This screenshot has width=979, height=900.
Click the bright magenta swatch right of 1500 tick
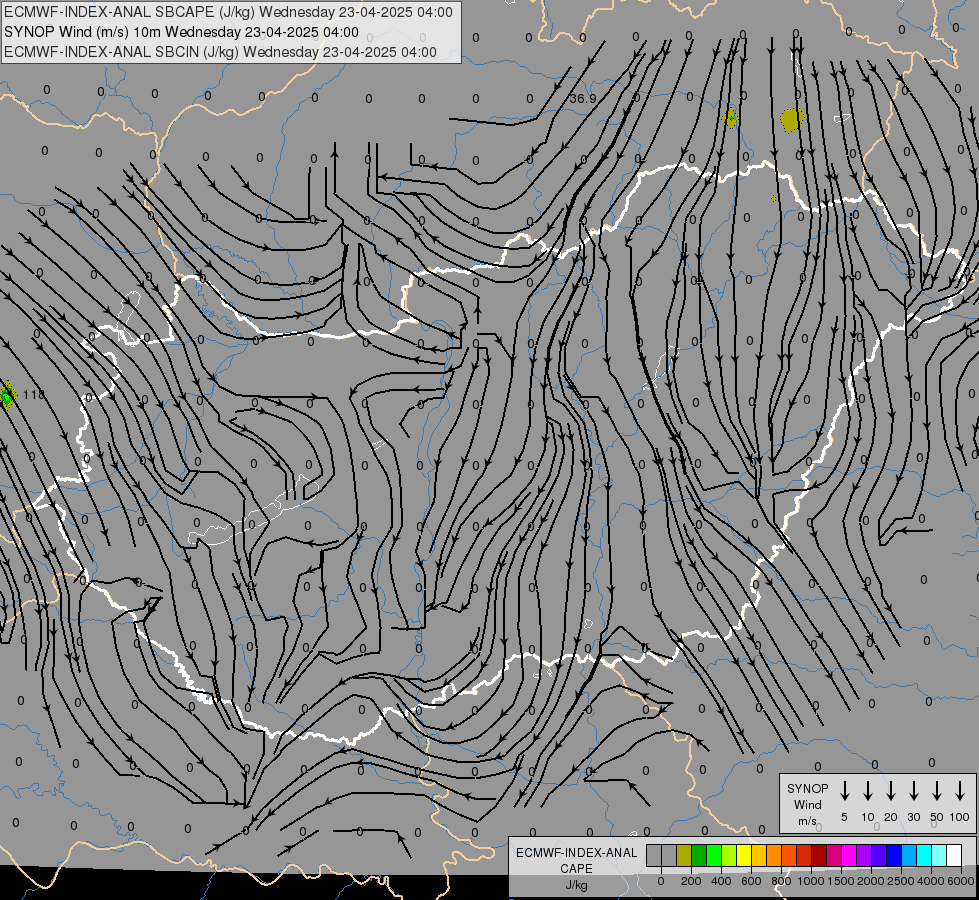pyautogui.click(x=849, y=855)
